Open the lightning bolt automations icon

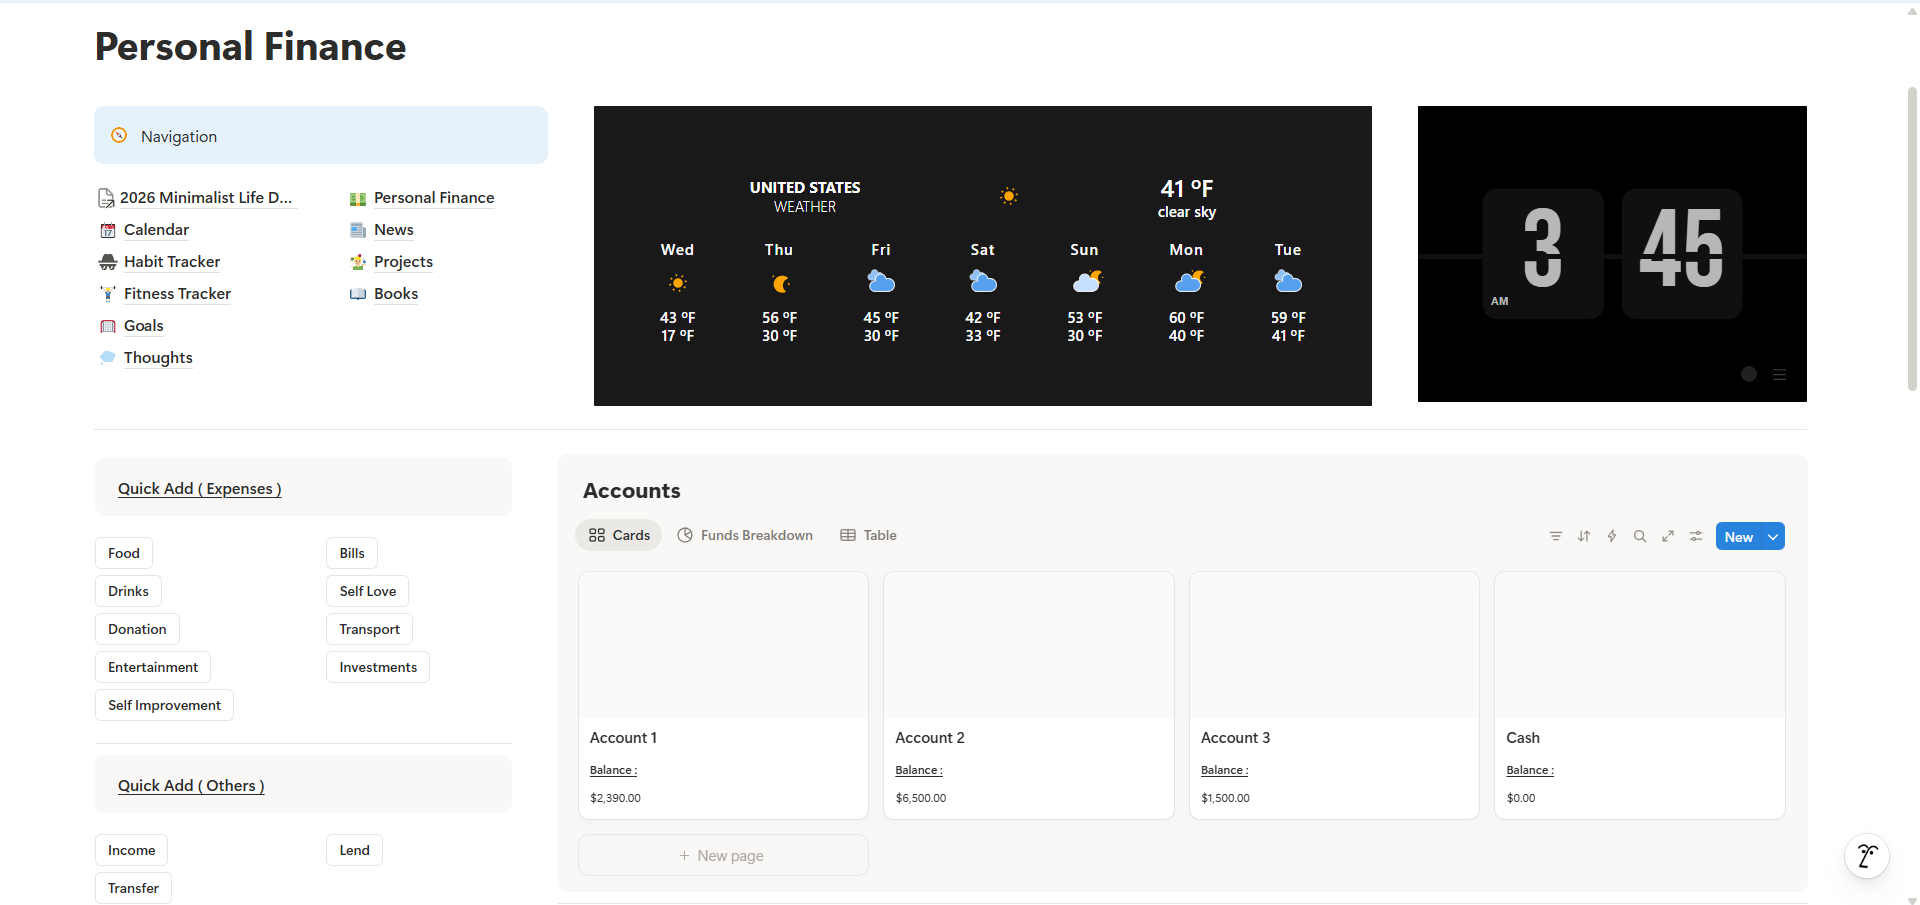tap(1612, 536)
